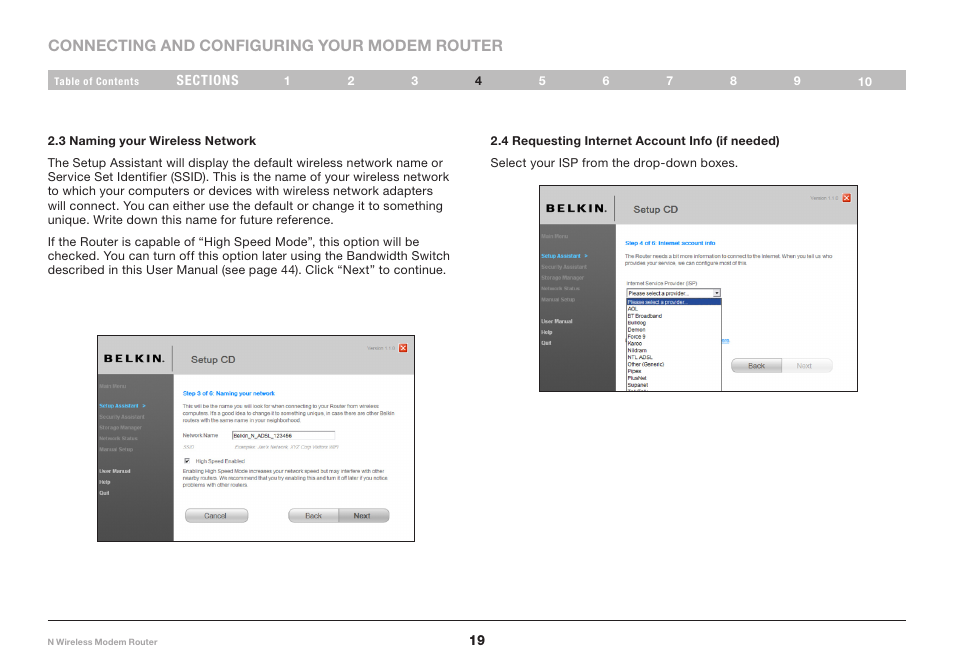Close the Step 4 Setup CD window

pos(846,198)
